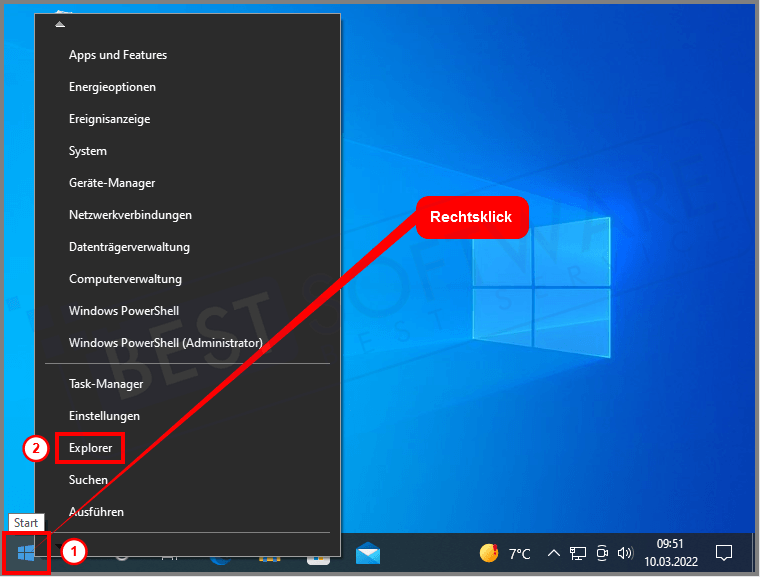Open the notification center icon

(724, 553)
